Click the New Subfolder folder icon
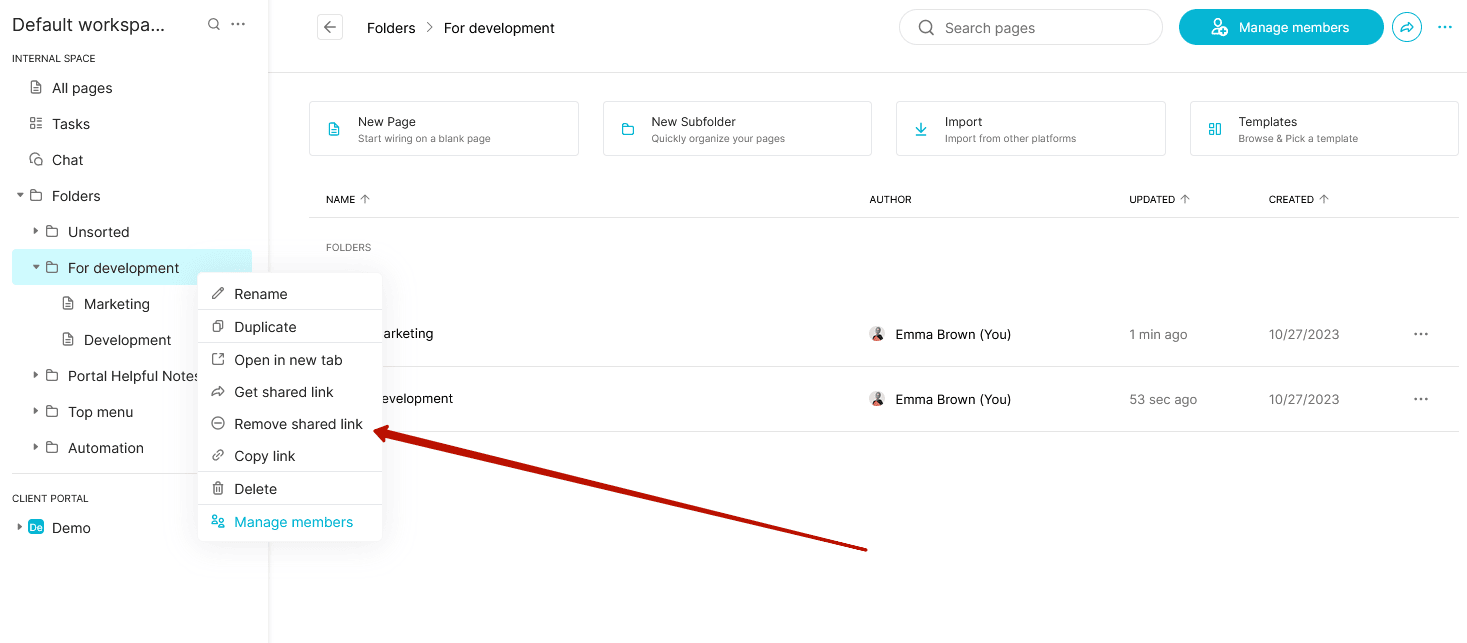1467x643 pixels. click(x=628, y=129)
